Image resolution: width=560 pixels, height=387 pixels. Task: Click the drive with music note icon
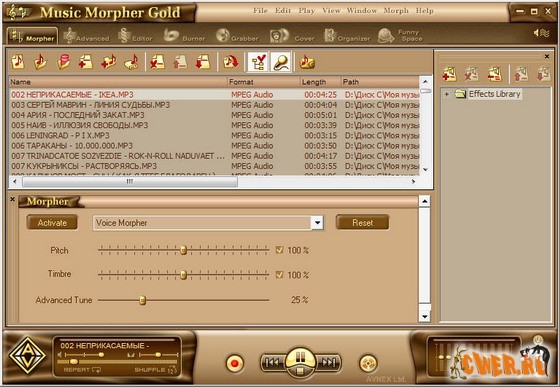[131, 62]
